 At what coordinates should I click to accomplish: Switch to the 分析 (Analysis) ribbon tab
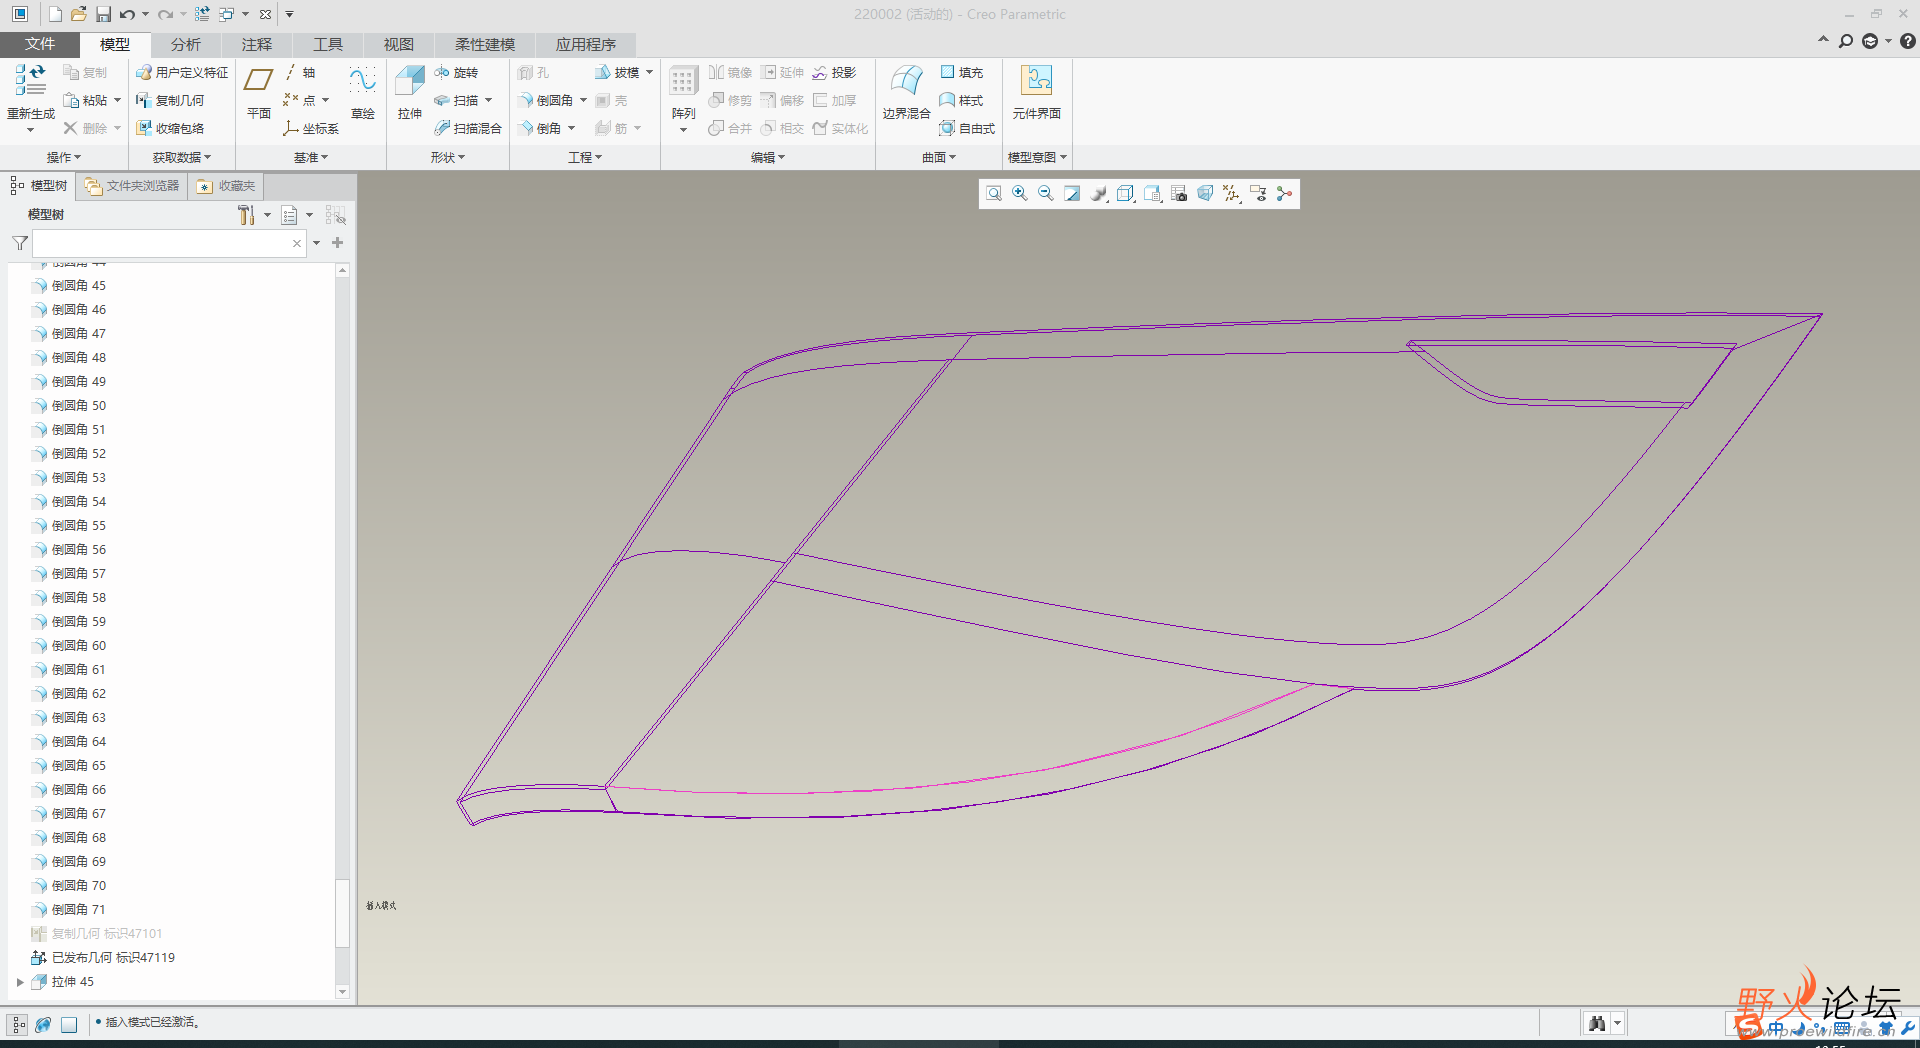click(x=185, y=44)
